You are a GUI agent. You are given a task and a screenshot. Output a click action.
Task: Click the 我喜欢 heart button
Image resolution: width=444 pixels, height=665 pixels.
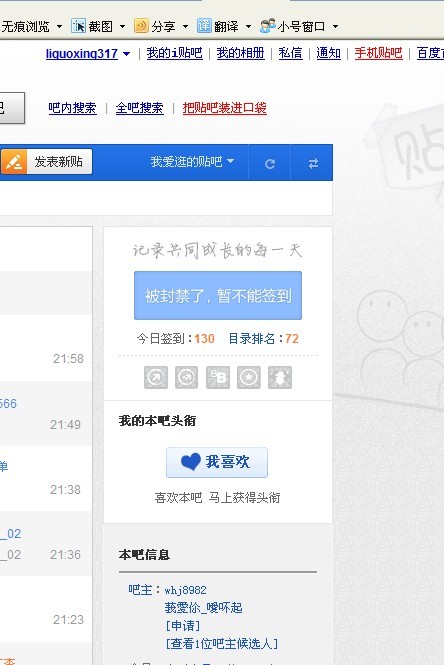point(217,462)
